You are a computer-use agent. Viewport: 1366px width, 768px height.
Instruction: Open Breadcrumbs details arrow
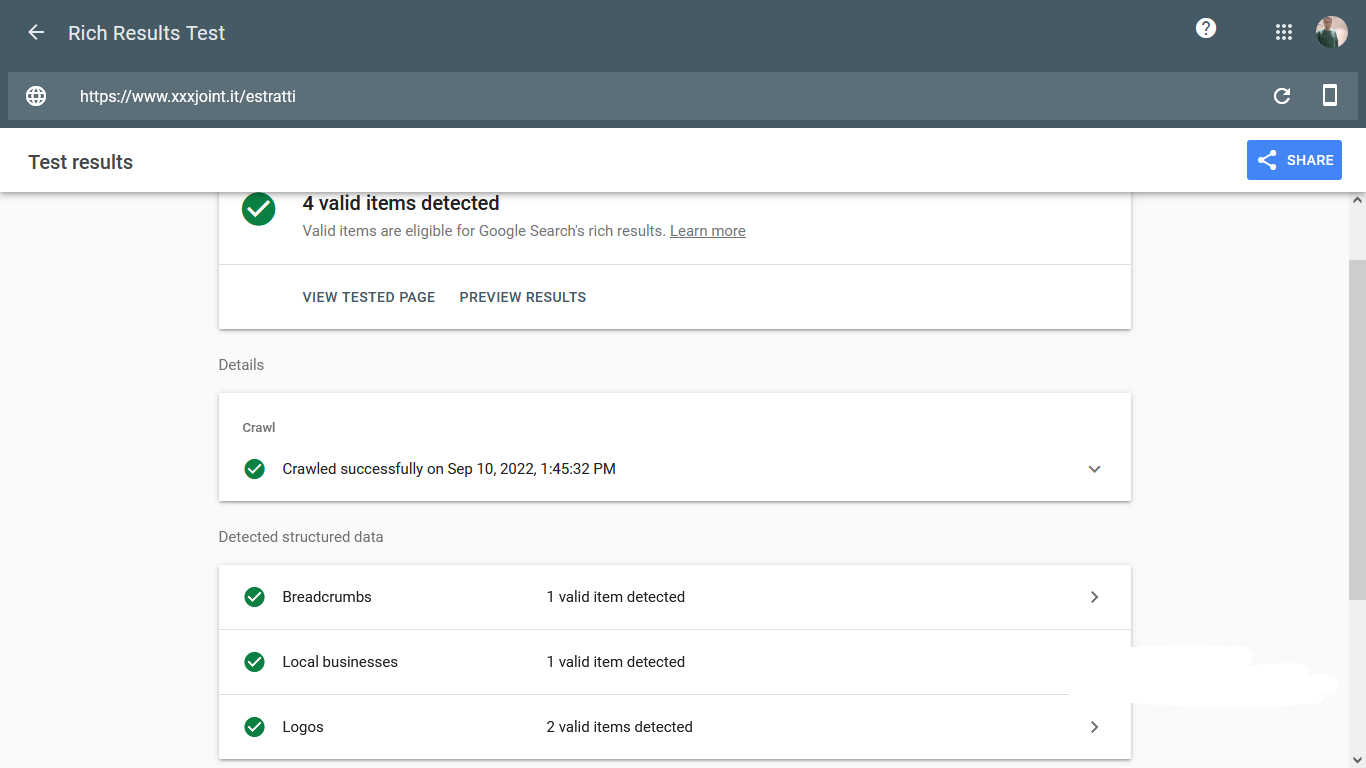1094,597
